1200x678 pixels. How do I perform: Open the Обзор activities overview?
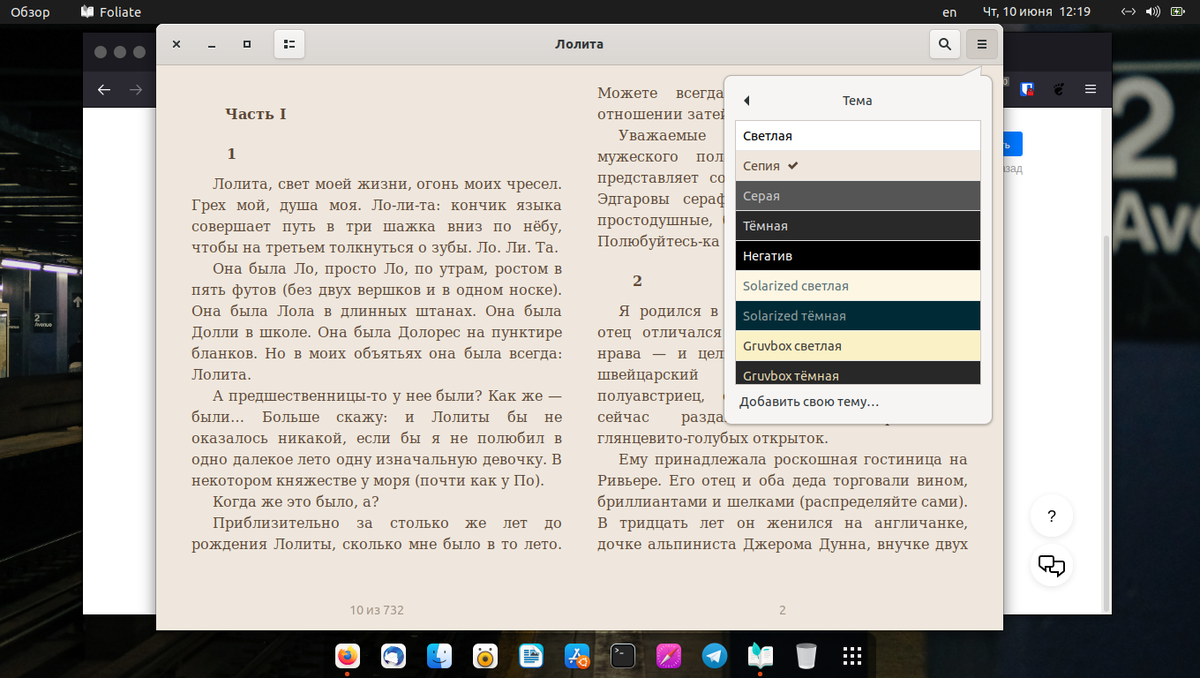pos(30,12)
